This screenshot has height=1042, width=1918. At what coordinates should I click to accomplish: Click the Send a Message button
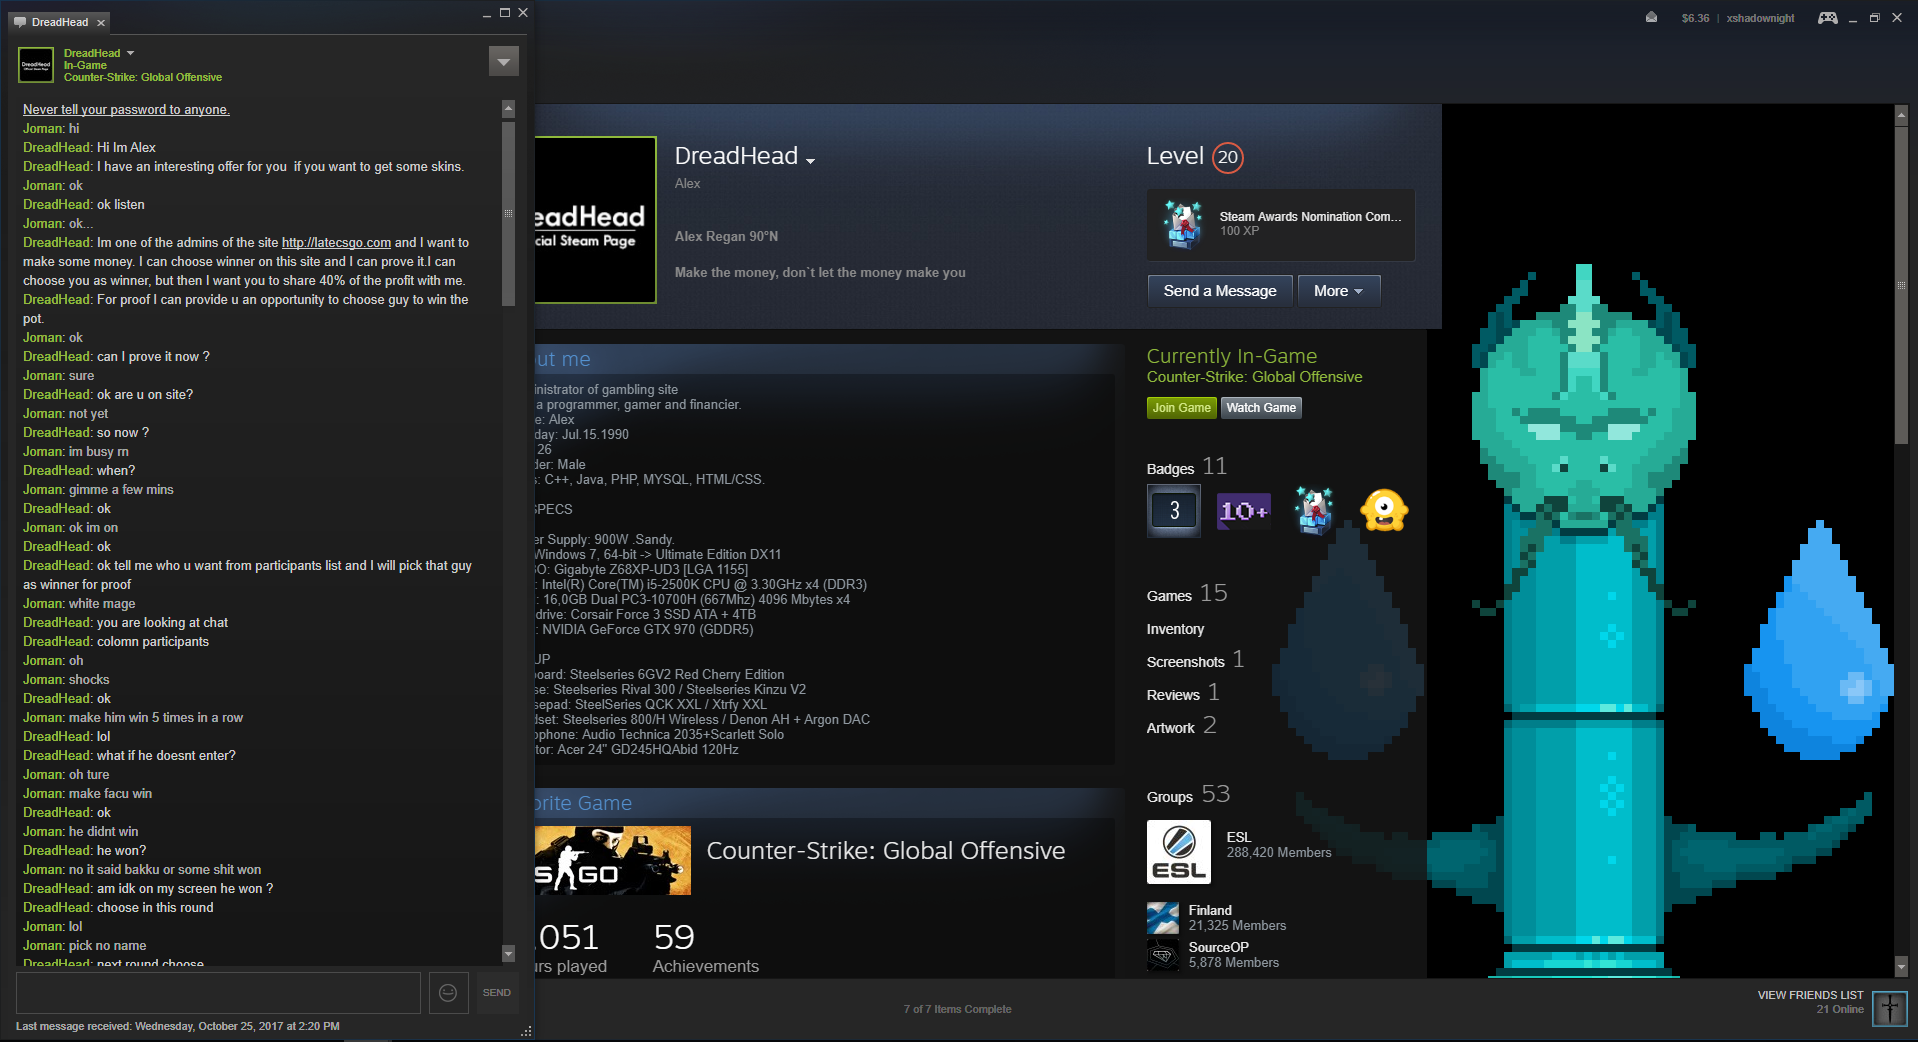pos(1220,291)
